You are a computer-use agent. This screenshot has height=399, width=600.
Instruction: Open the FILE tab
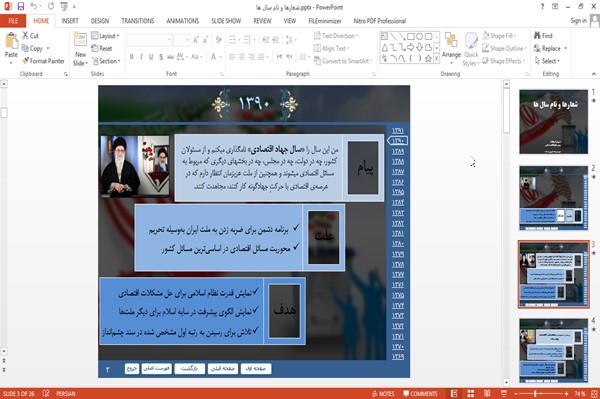[x=13, y=21]
